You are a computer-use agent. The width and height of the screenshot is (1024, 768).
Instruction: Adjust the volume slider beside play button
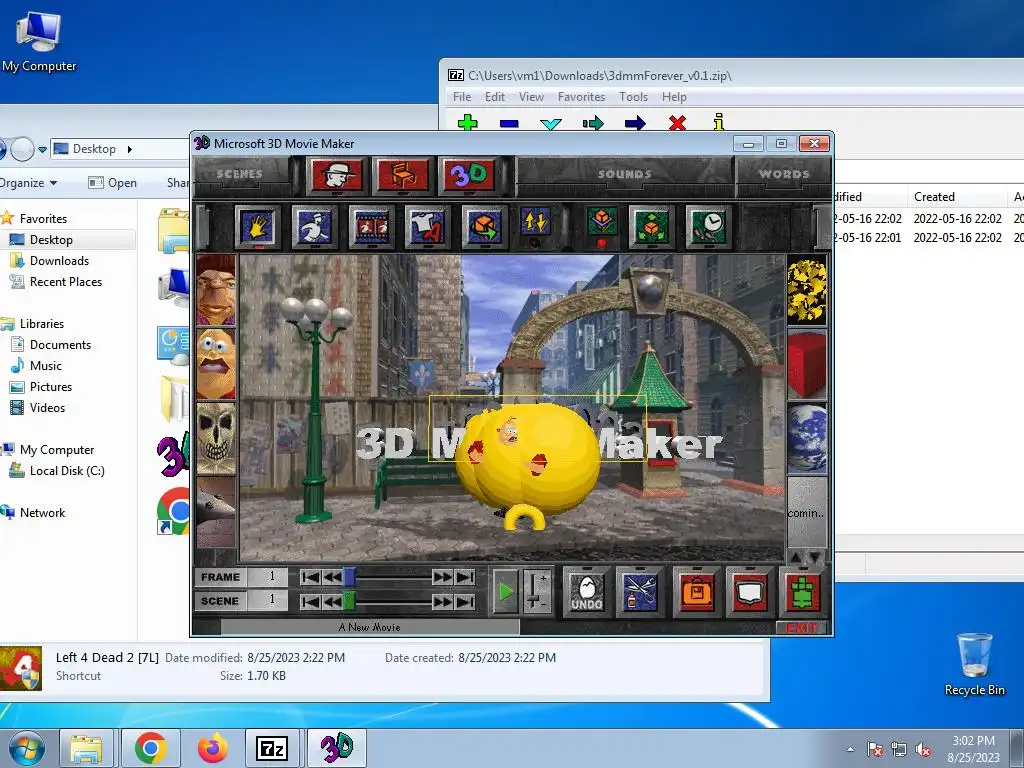click(536, 592)
